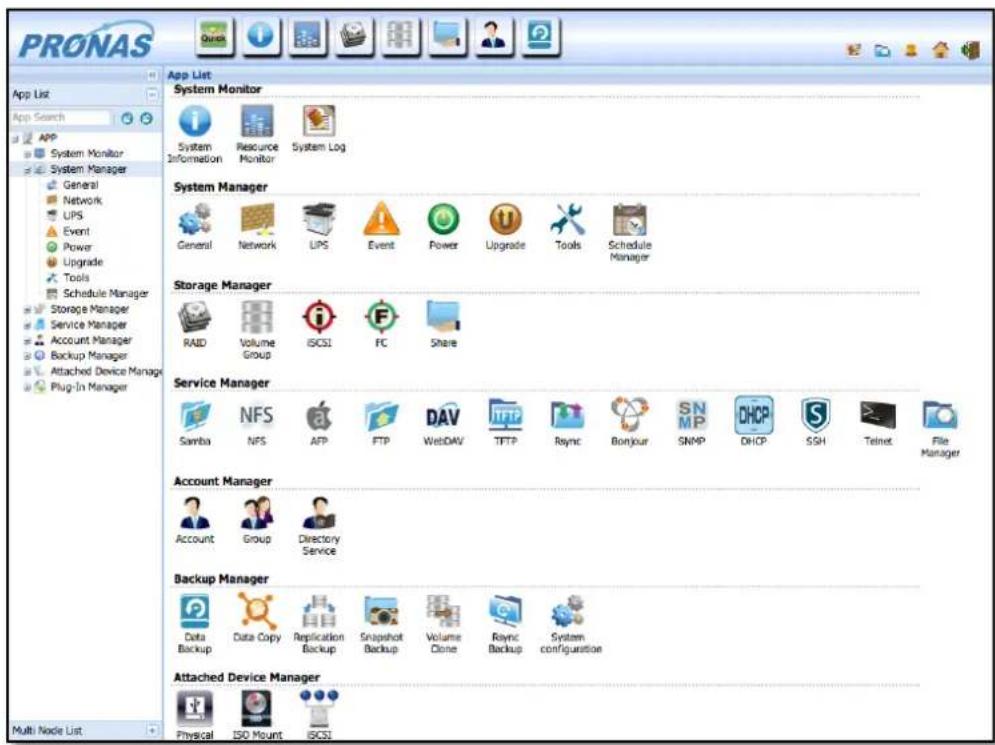The width and height of the screenshot is (995, 745).
Task: Open the SNMP service icon
Action: click(x=692, y=416)
